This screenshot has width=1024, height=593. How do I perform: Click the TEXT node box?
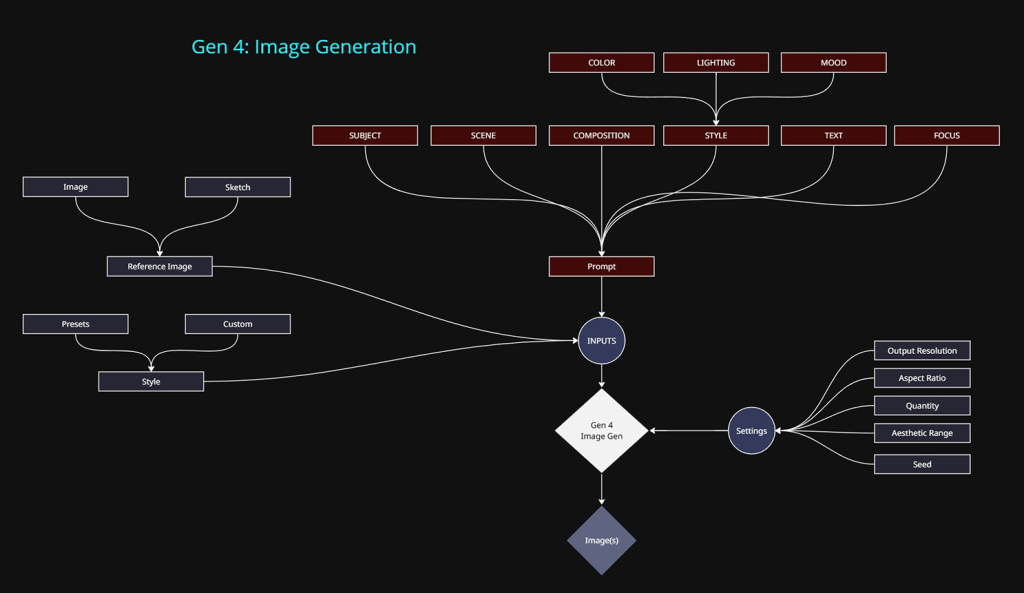click(833, 136)
